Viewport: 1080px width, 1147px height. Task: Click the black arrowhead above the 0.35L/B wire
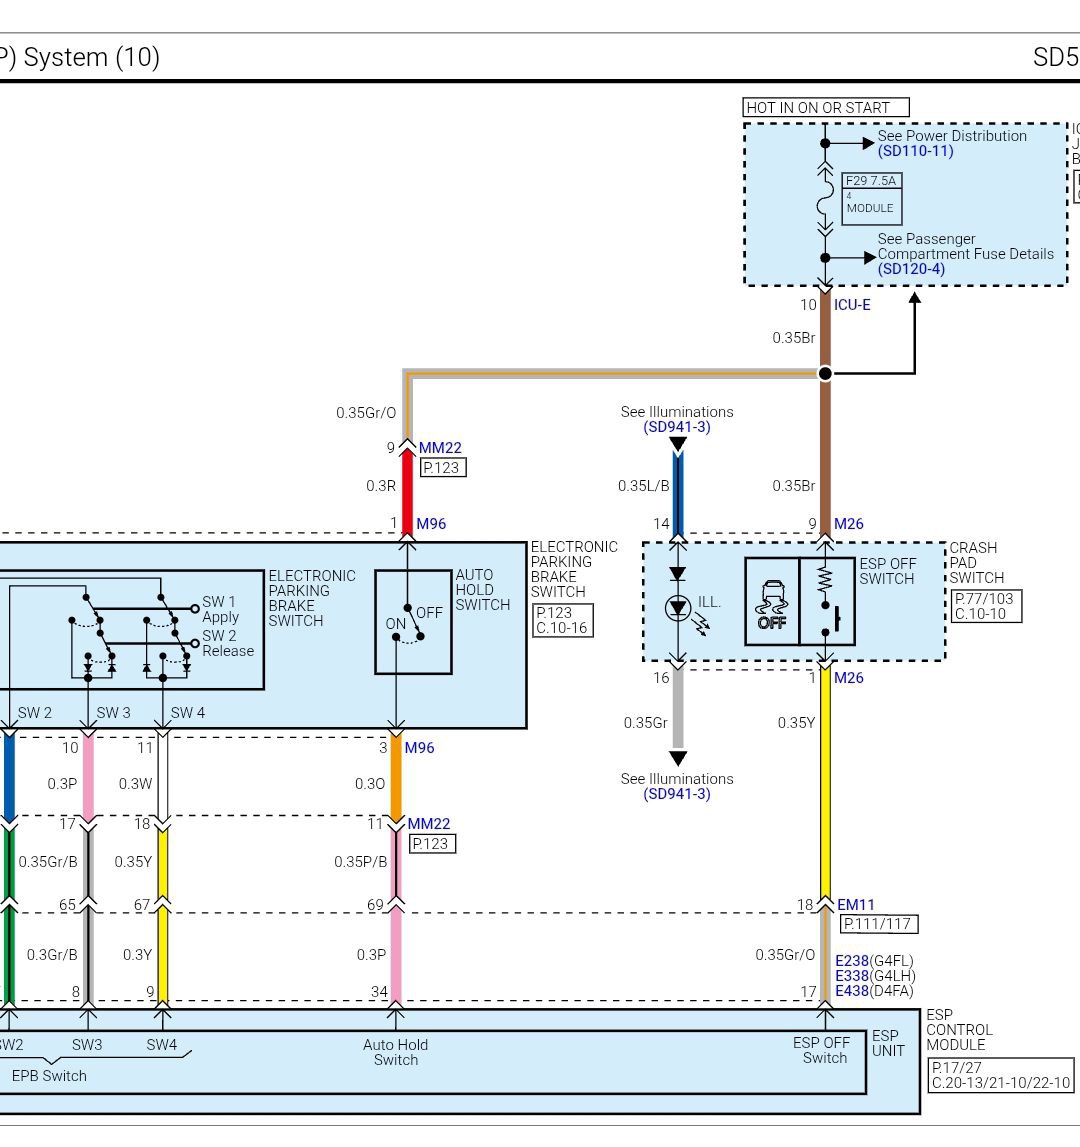[x=678, y=444]
